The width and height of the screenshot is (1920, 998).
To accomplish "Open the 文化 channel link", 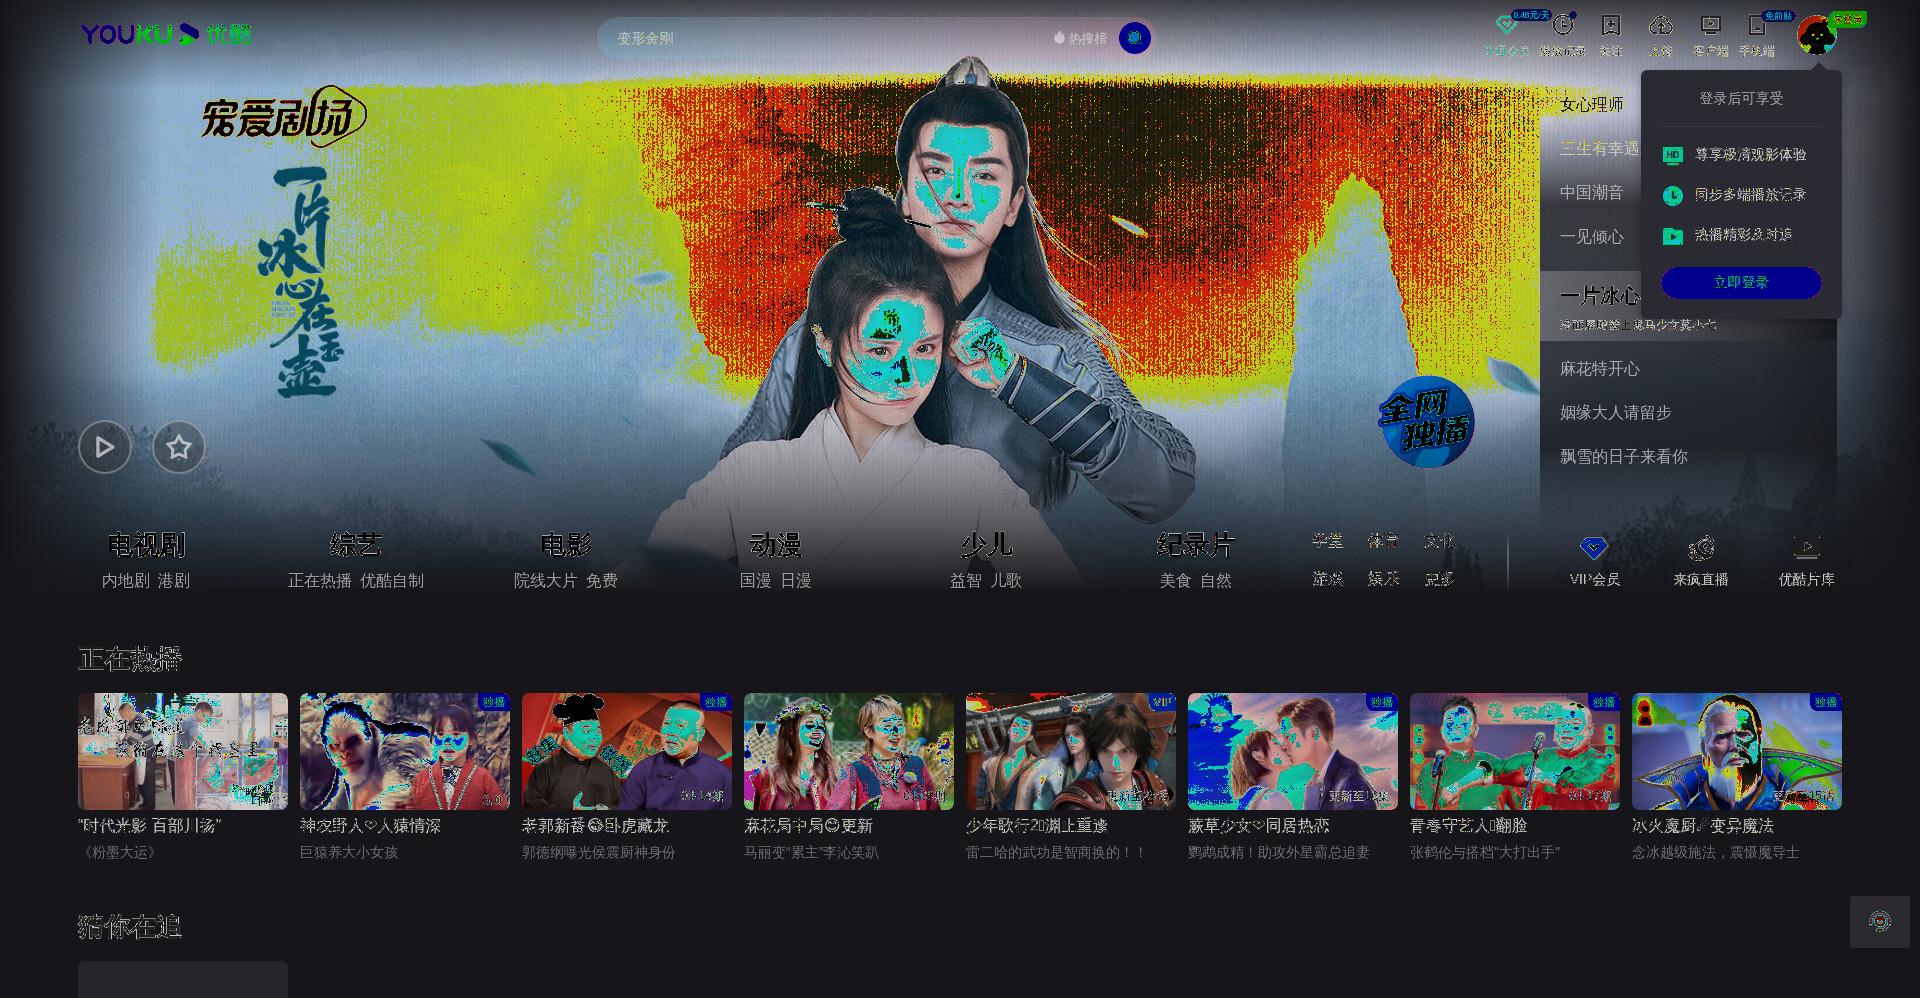I will pyautogui.click(x=1439, y=541).
